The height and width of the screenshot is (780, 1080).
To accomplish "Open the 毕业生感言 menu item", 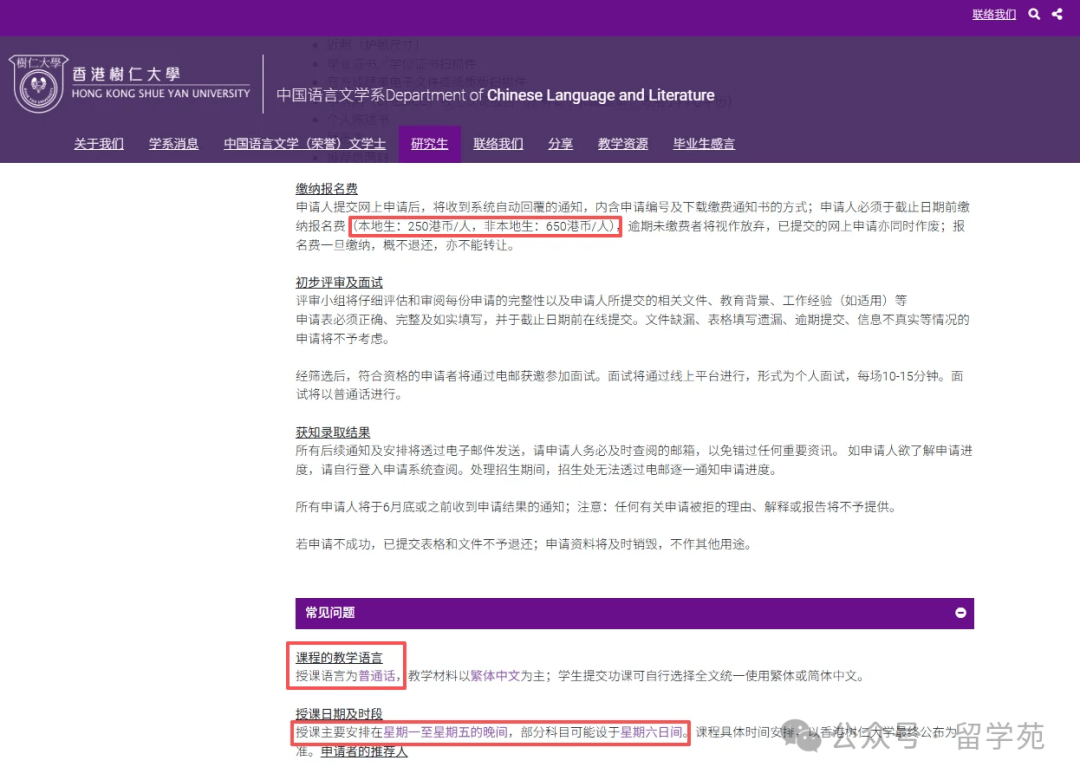I will click(x=704, y=144).
